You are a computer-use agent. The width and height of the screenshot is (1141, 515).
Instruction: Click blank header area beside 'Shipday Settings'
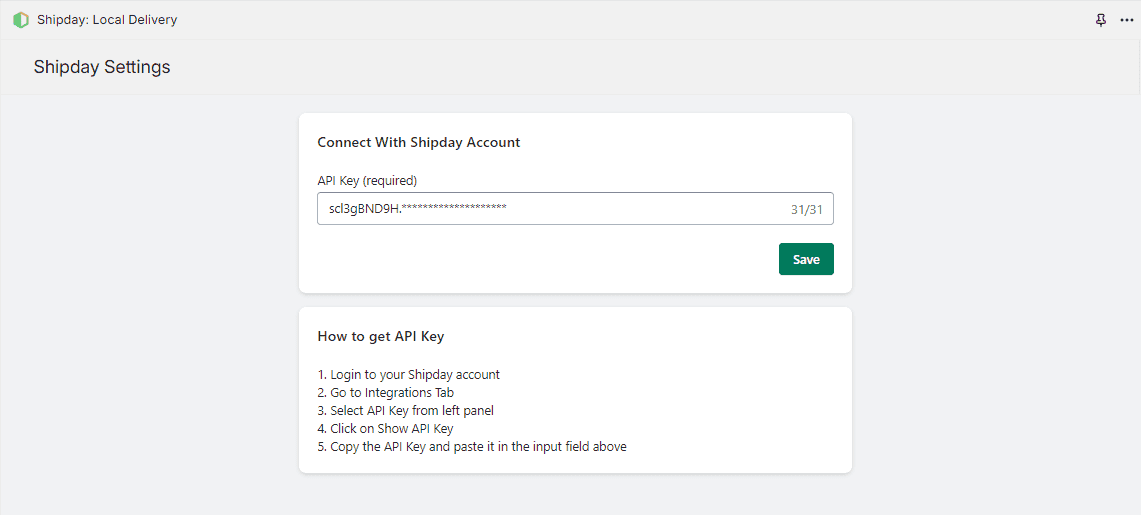pyautogui.click(x=600, y=67)
